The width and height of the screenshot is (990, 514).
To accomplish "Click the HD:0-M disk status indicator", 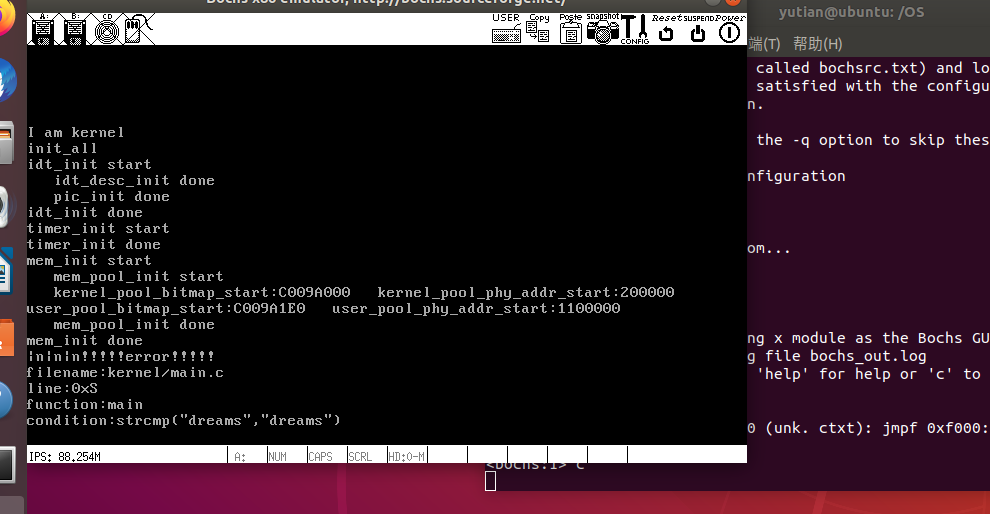I will [x=406, y=456].
